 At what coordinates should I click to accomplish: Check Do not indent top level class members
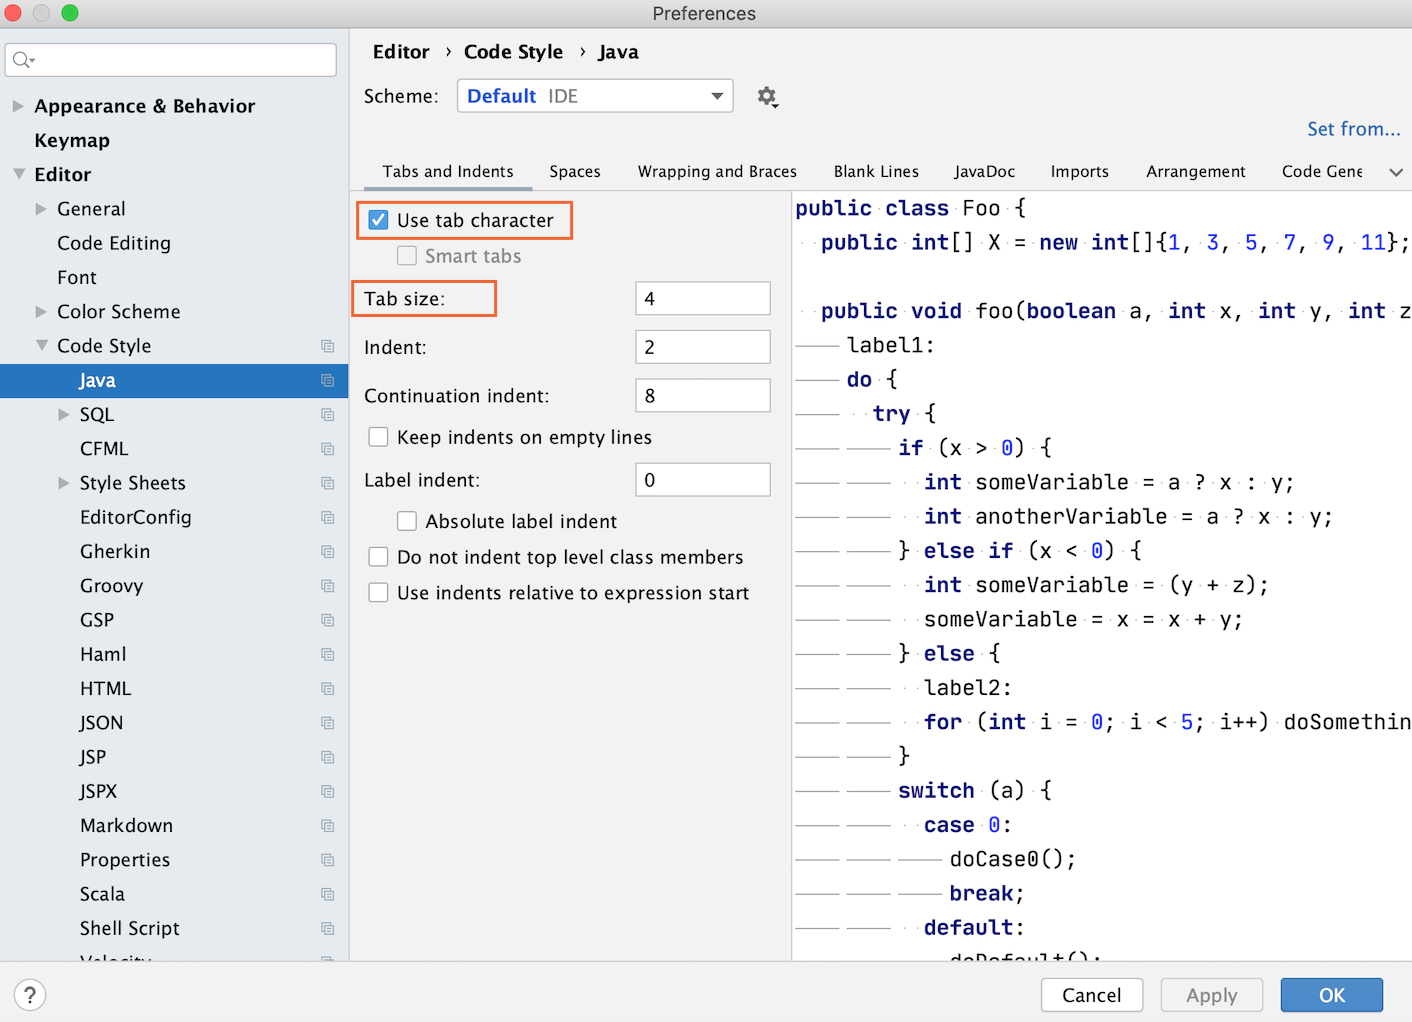click(379, 557)
